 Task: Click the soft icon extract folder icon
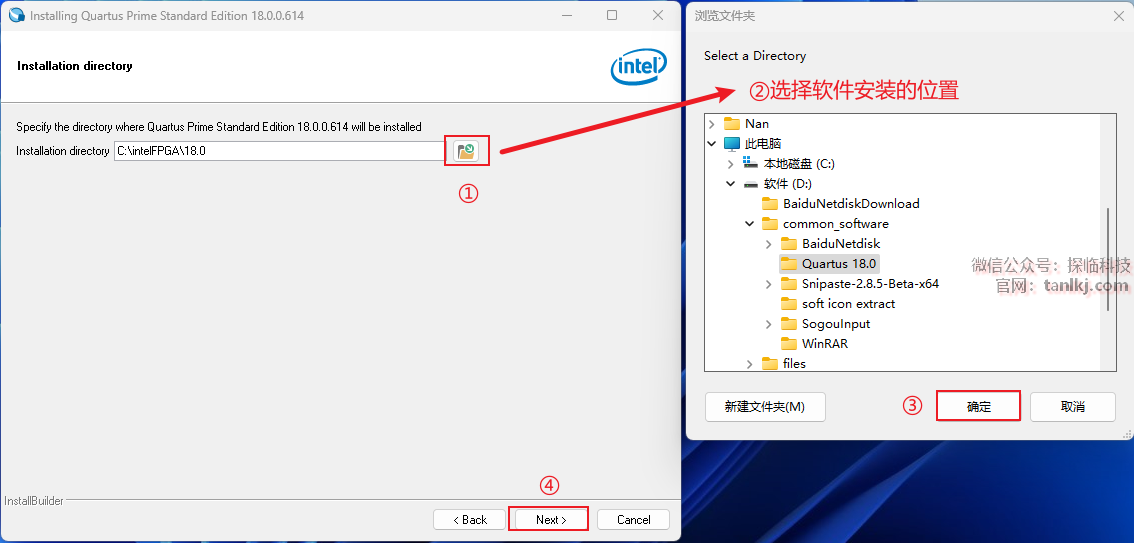788,304
